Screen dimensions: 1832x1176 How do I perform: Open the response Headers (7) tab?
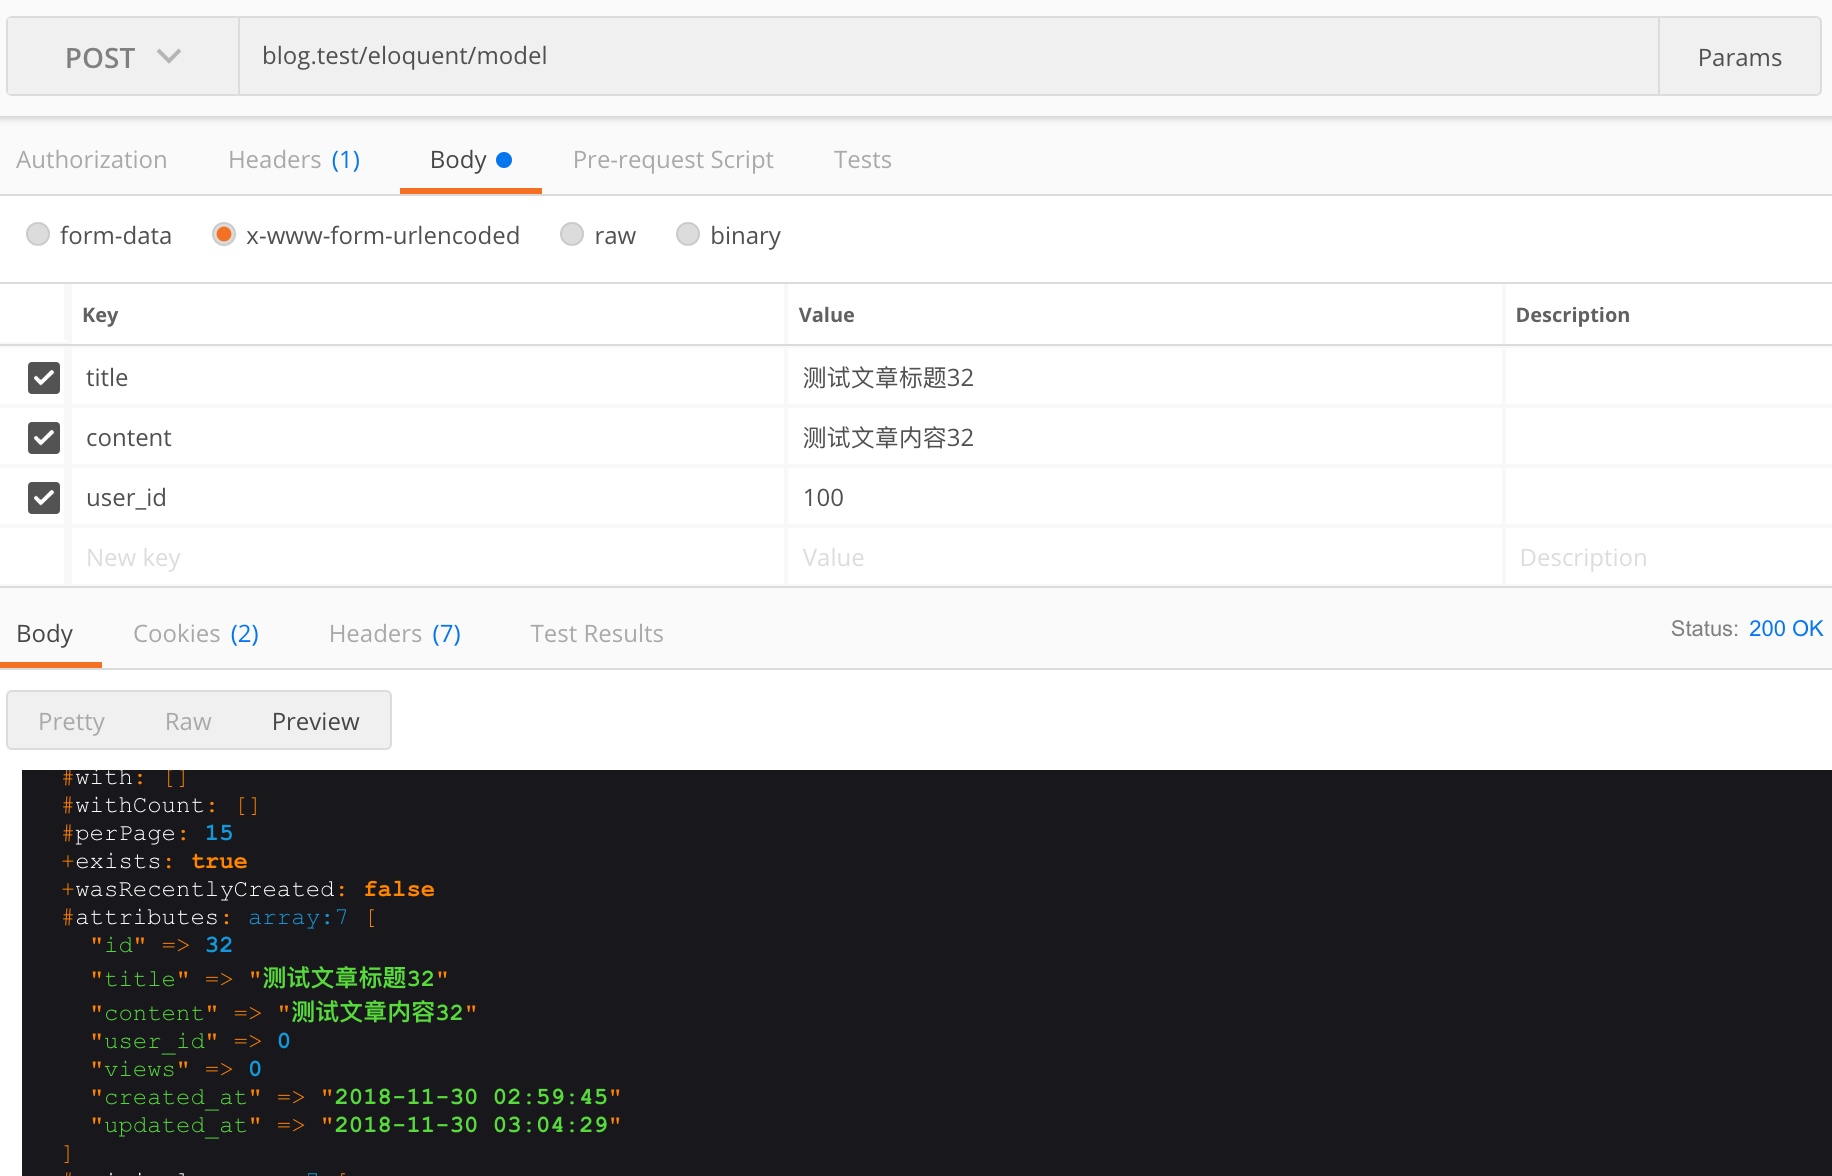pos(395,634)
